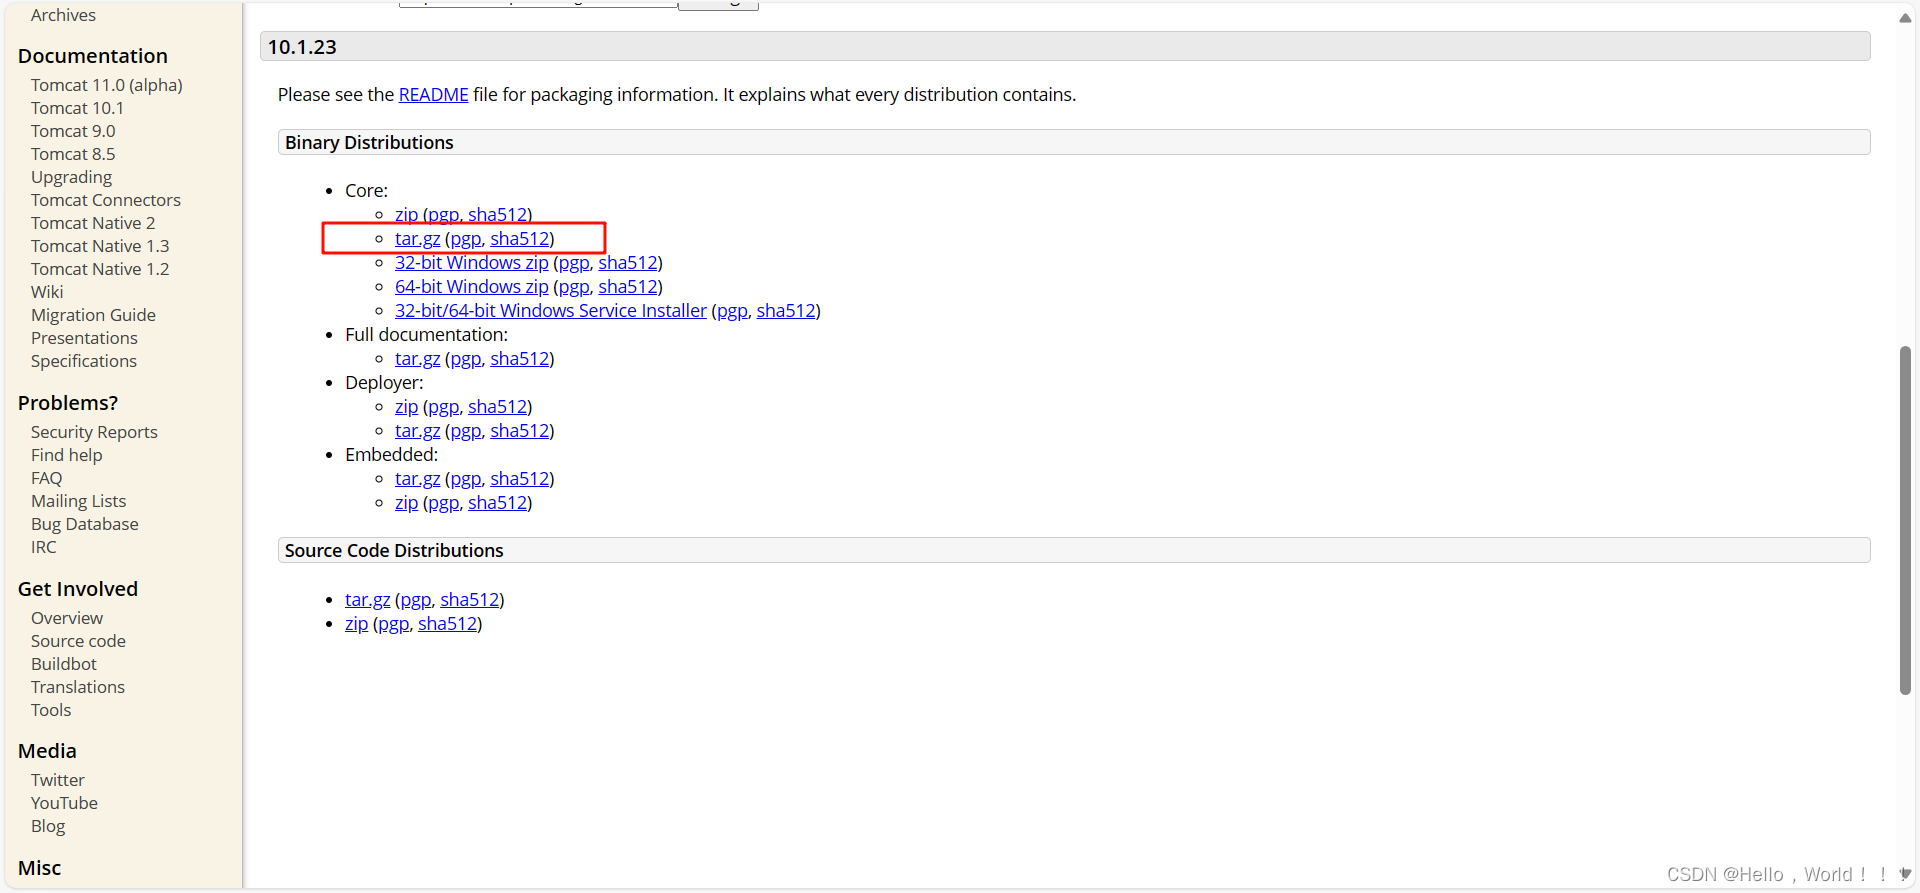Go to the Upgrading page
The width and height of the screenshot is (1920, 893).
[71, 177]
